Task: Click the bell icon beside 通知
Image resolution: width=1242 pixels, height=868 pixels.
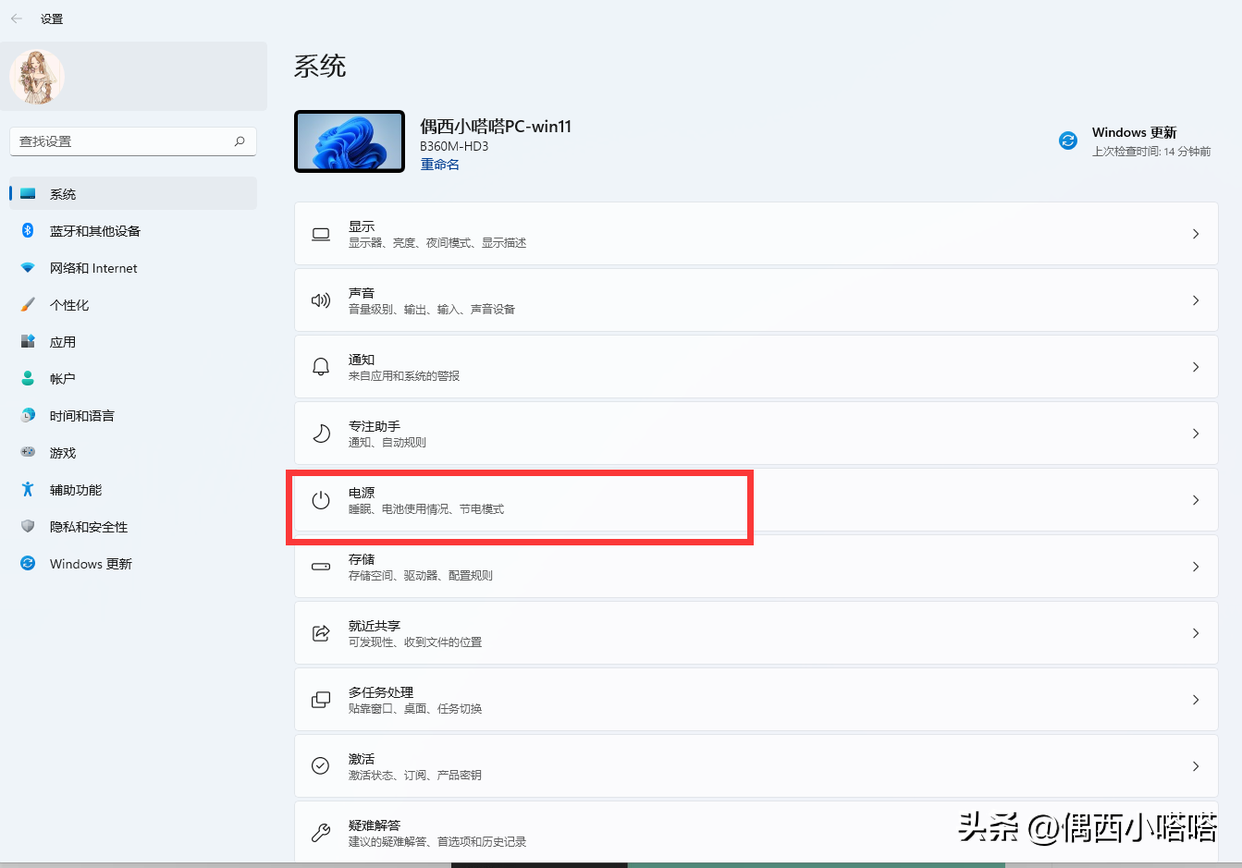Action: click(321, 367)
